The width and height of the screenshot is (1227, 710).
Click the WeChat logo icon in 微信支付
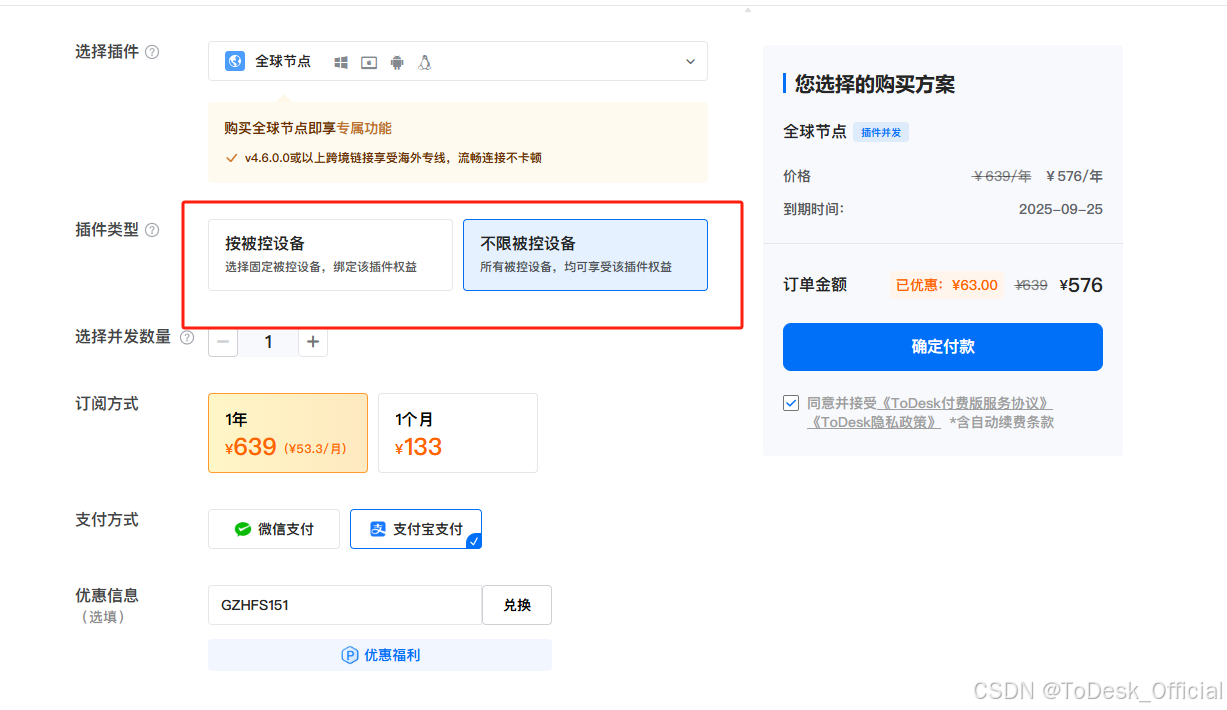pyautogui.click(x=242, y=529)
